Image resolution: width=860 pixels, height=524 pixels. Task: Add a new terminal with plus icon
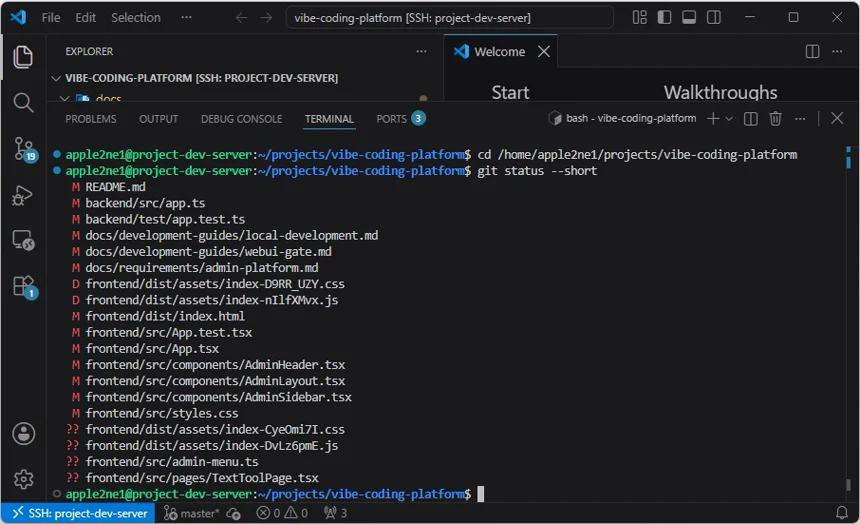[713, 119]
